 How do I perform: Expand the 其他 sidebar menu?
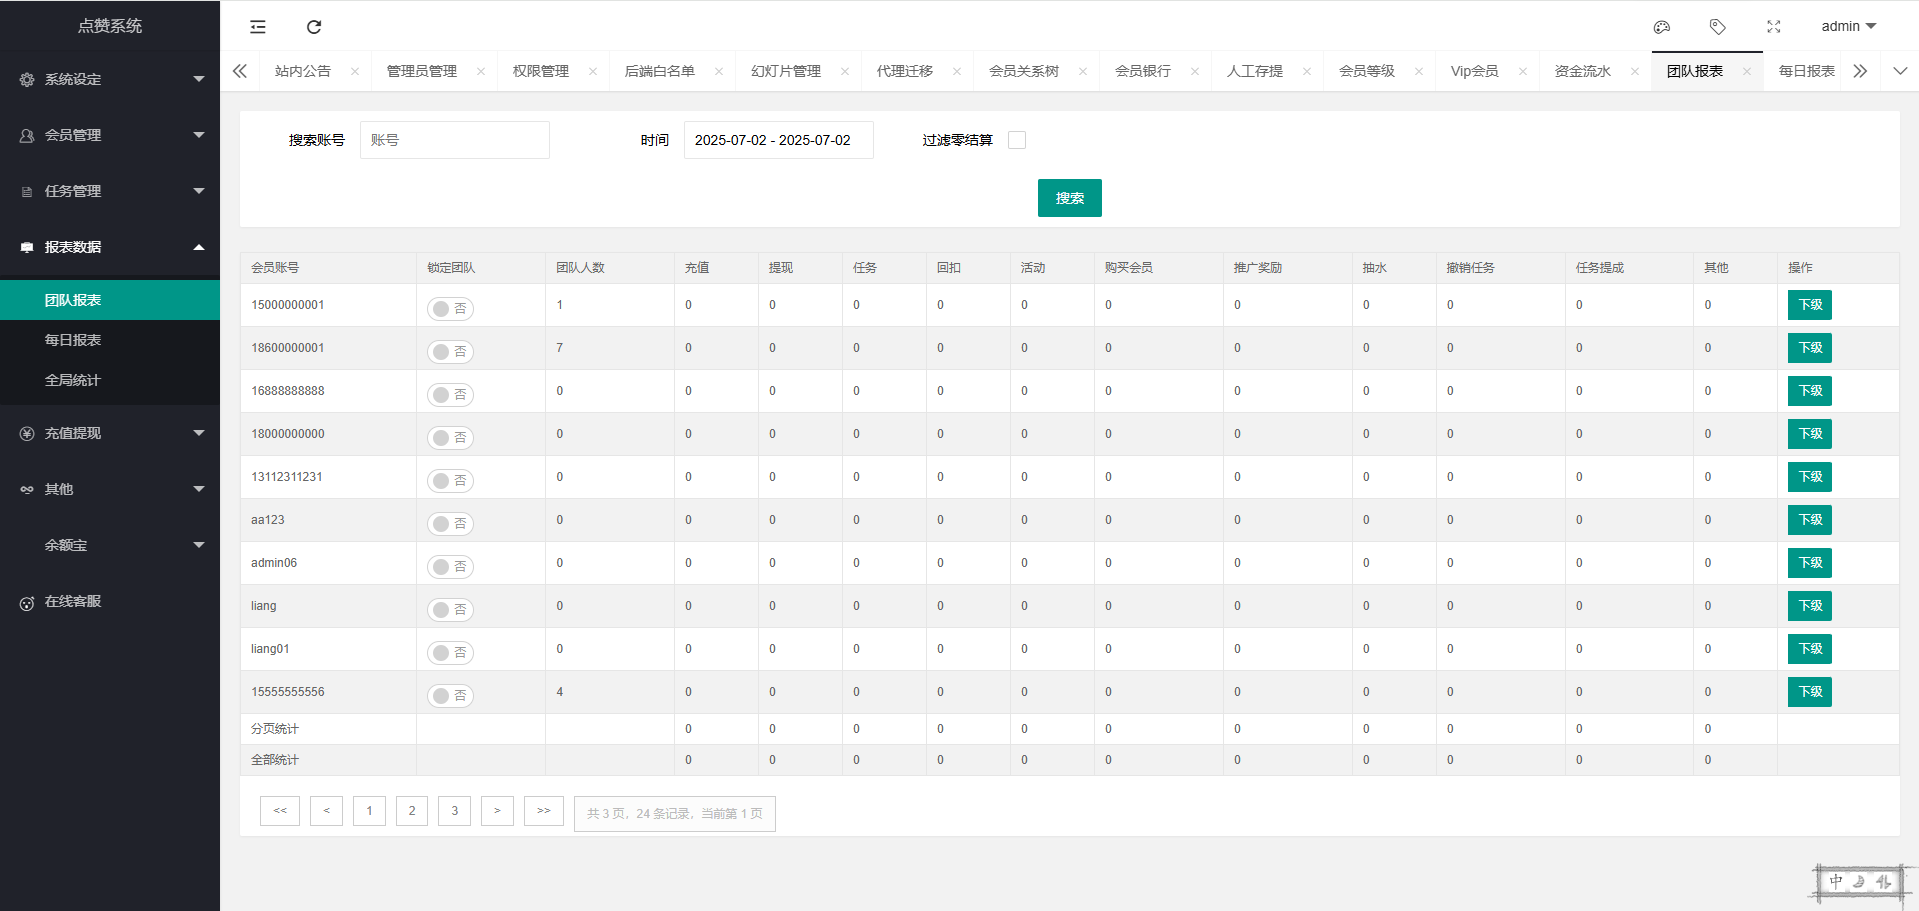199,489
